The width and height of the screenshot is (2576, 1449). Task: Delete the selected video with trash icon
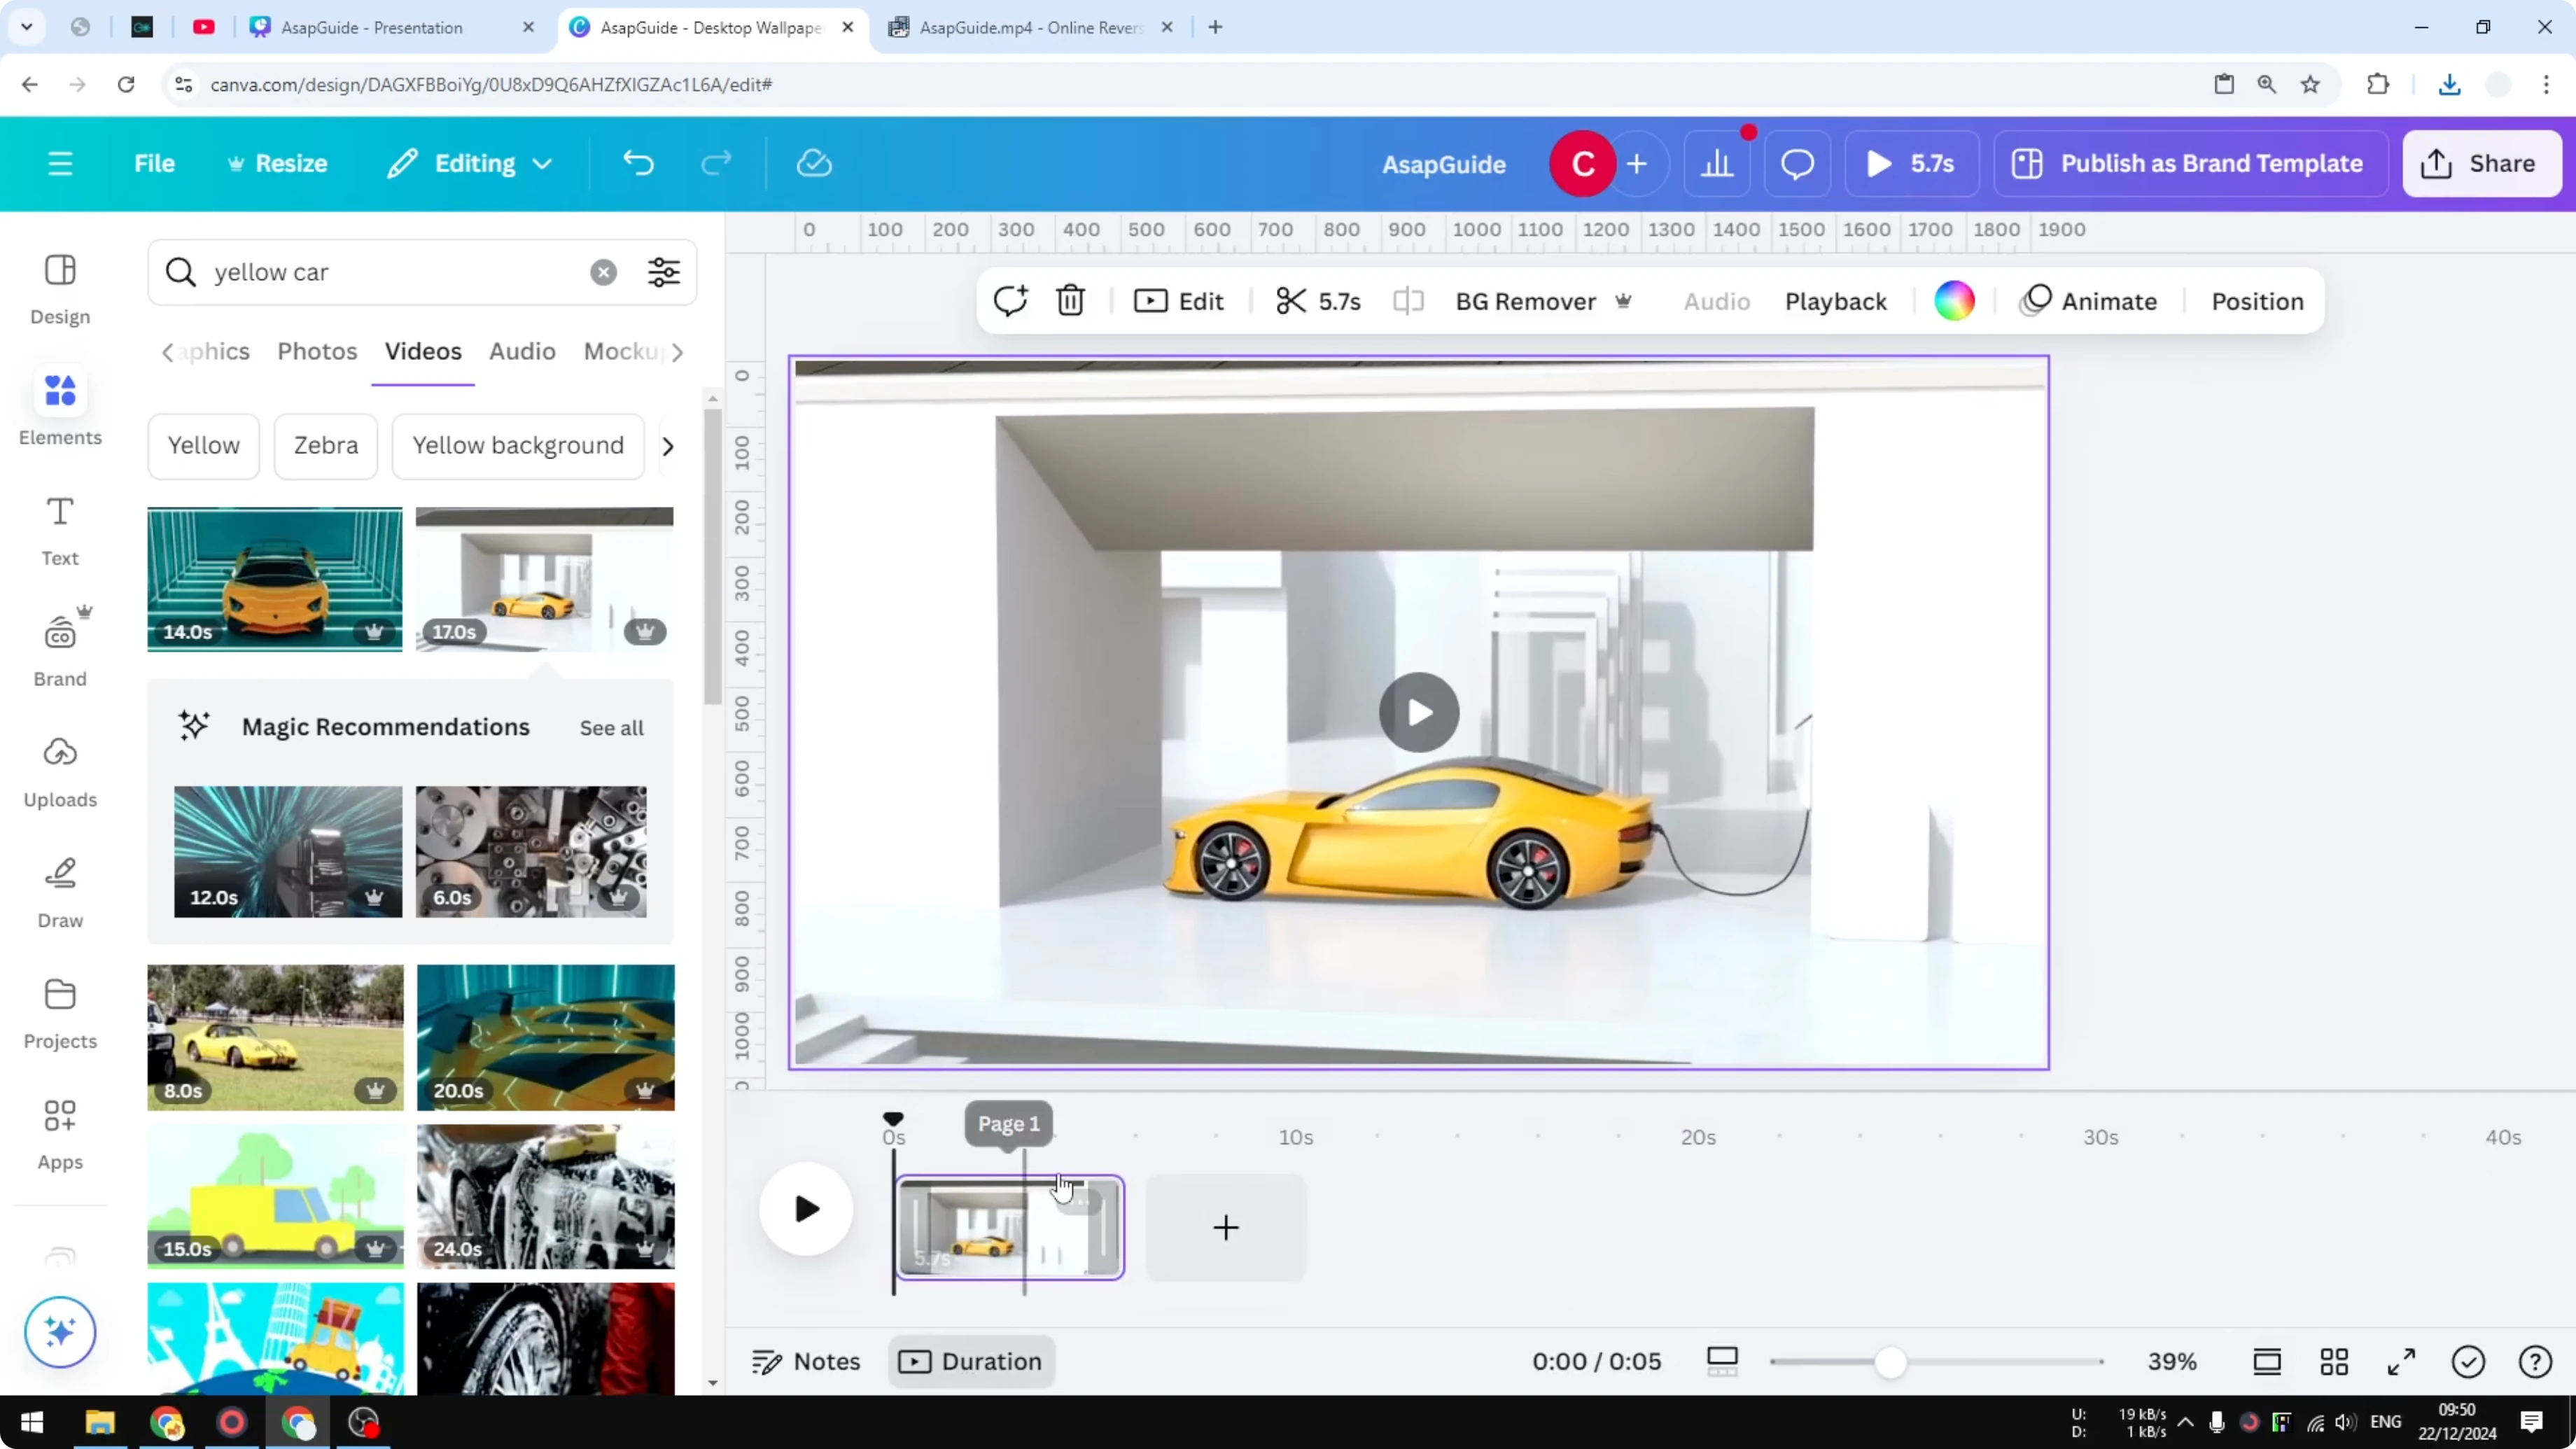pyautogui.click(x=1069, y=300)
